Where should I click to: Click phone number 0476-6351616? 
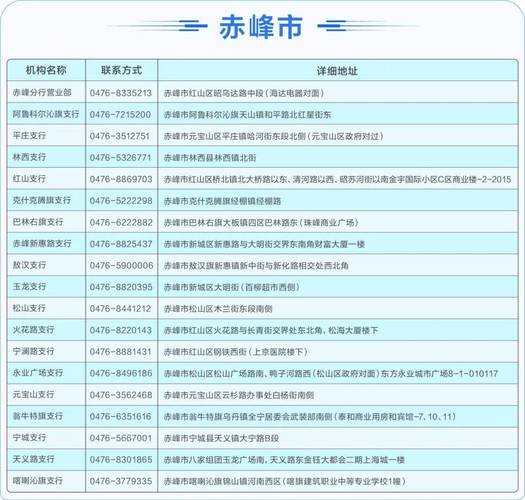[121, 416]
